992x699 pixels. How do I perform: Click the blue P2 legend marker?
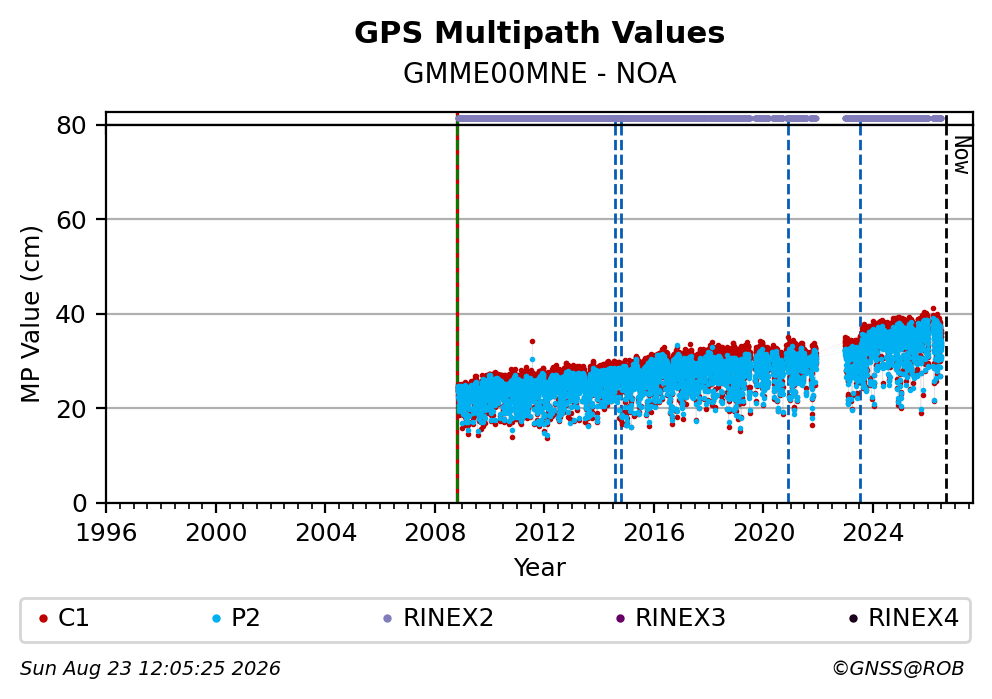[216, 619]
